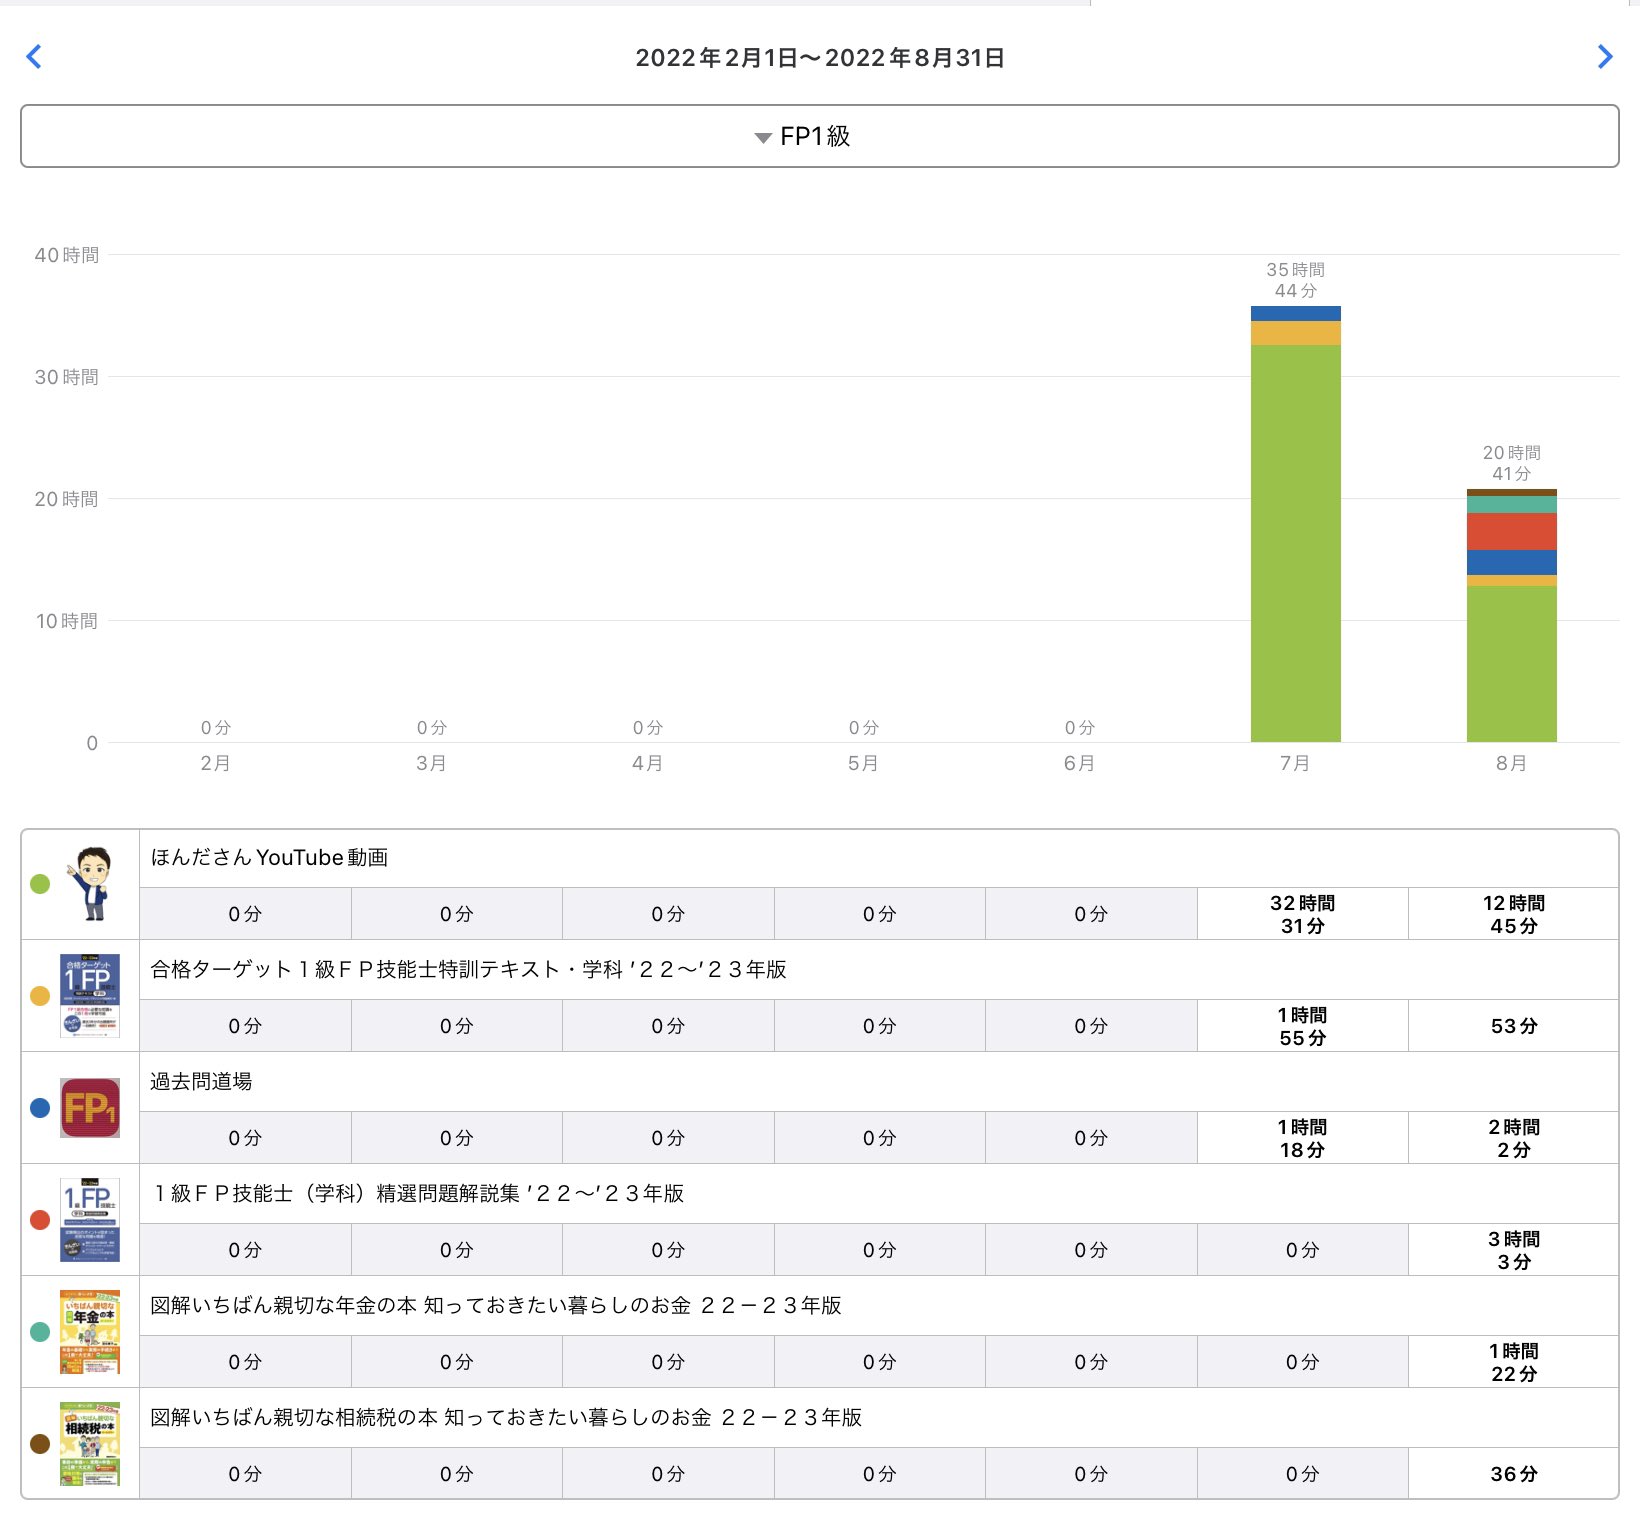Click the 8月 axis label
The height and width of the screenshot is (1521, 1640).
1511,764
